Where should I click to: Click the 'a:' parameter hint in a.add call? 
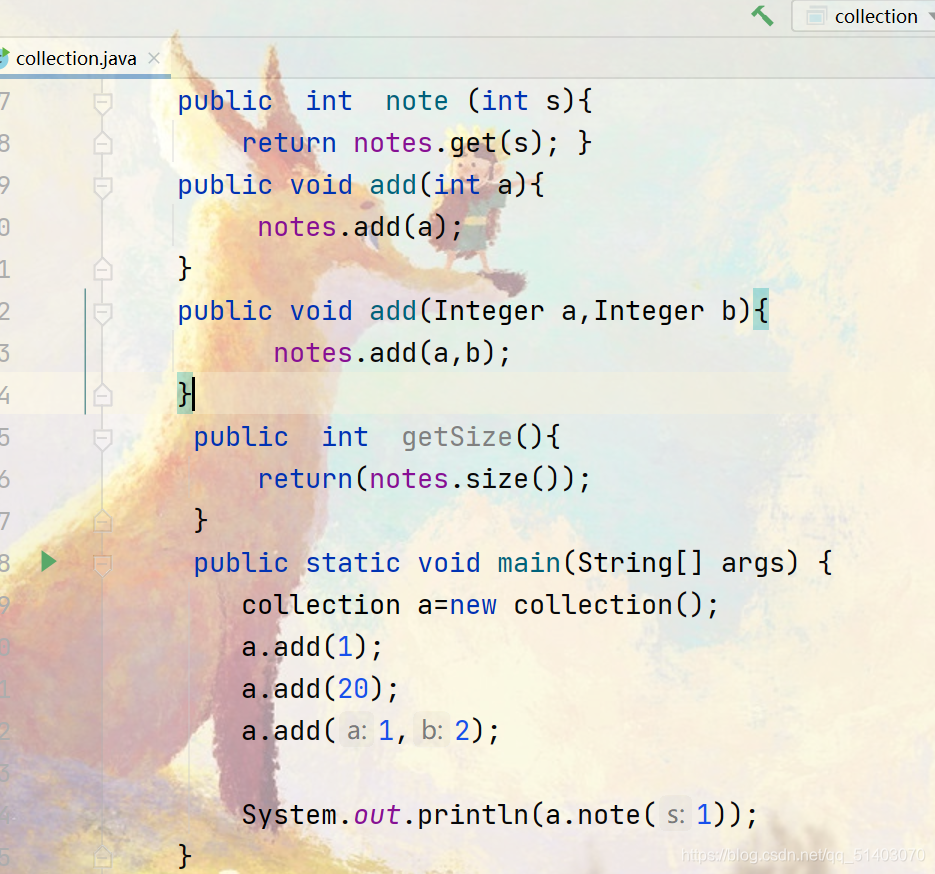[x=357, y=731]
